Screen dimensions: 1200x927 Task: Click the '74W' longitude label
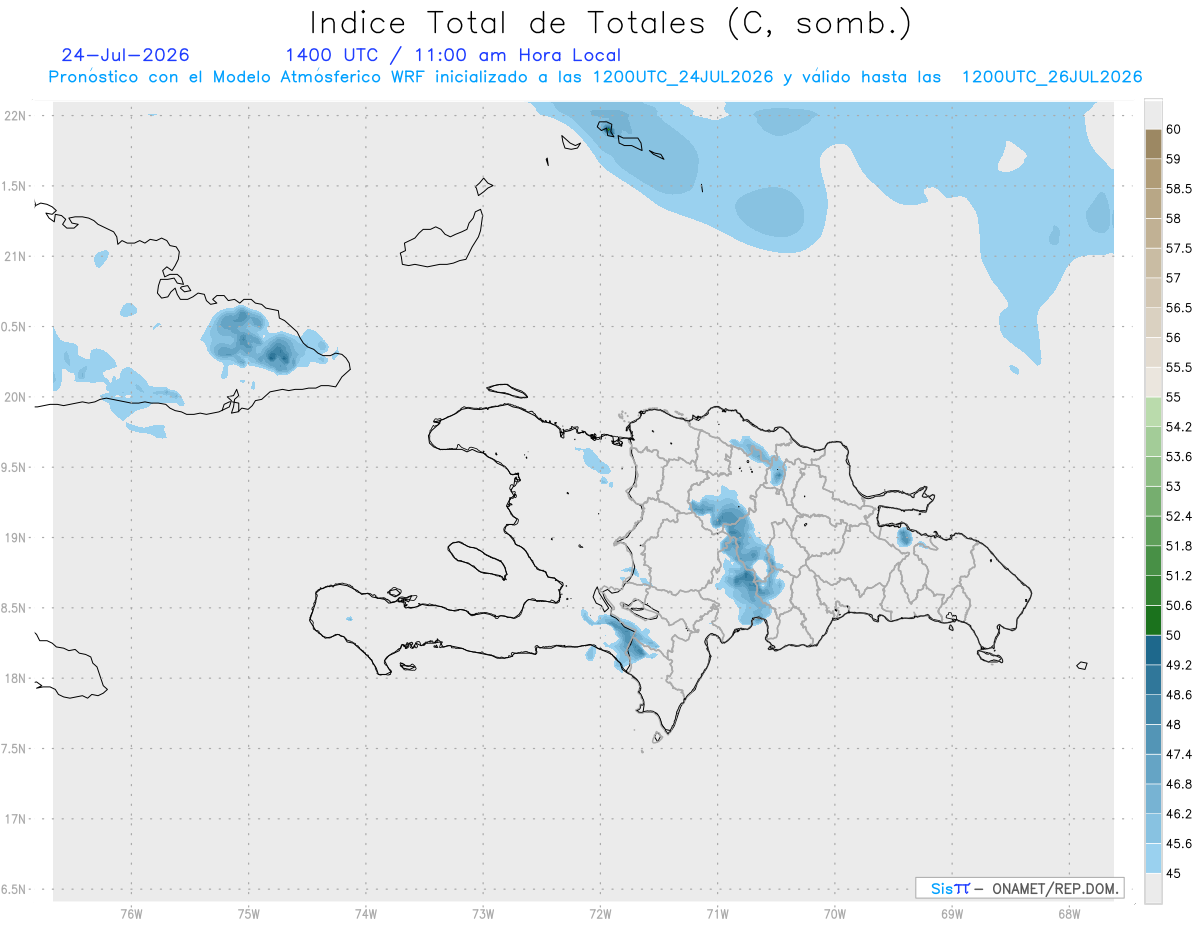(x=366, y=914)
